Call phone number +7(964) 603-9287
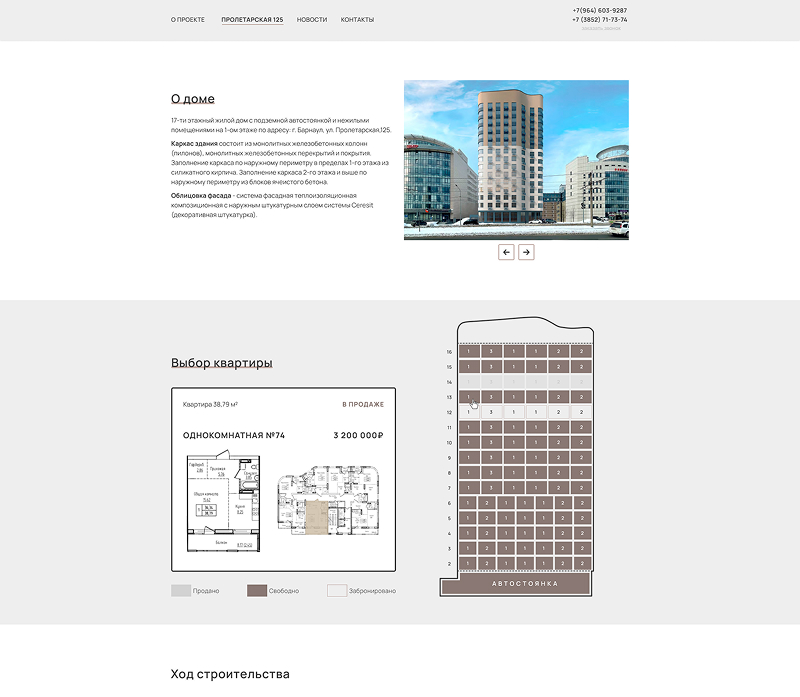The height and width of the screenshot is (697, 800). (600, 10)
